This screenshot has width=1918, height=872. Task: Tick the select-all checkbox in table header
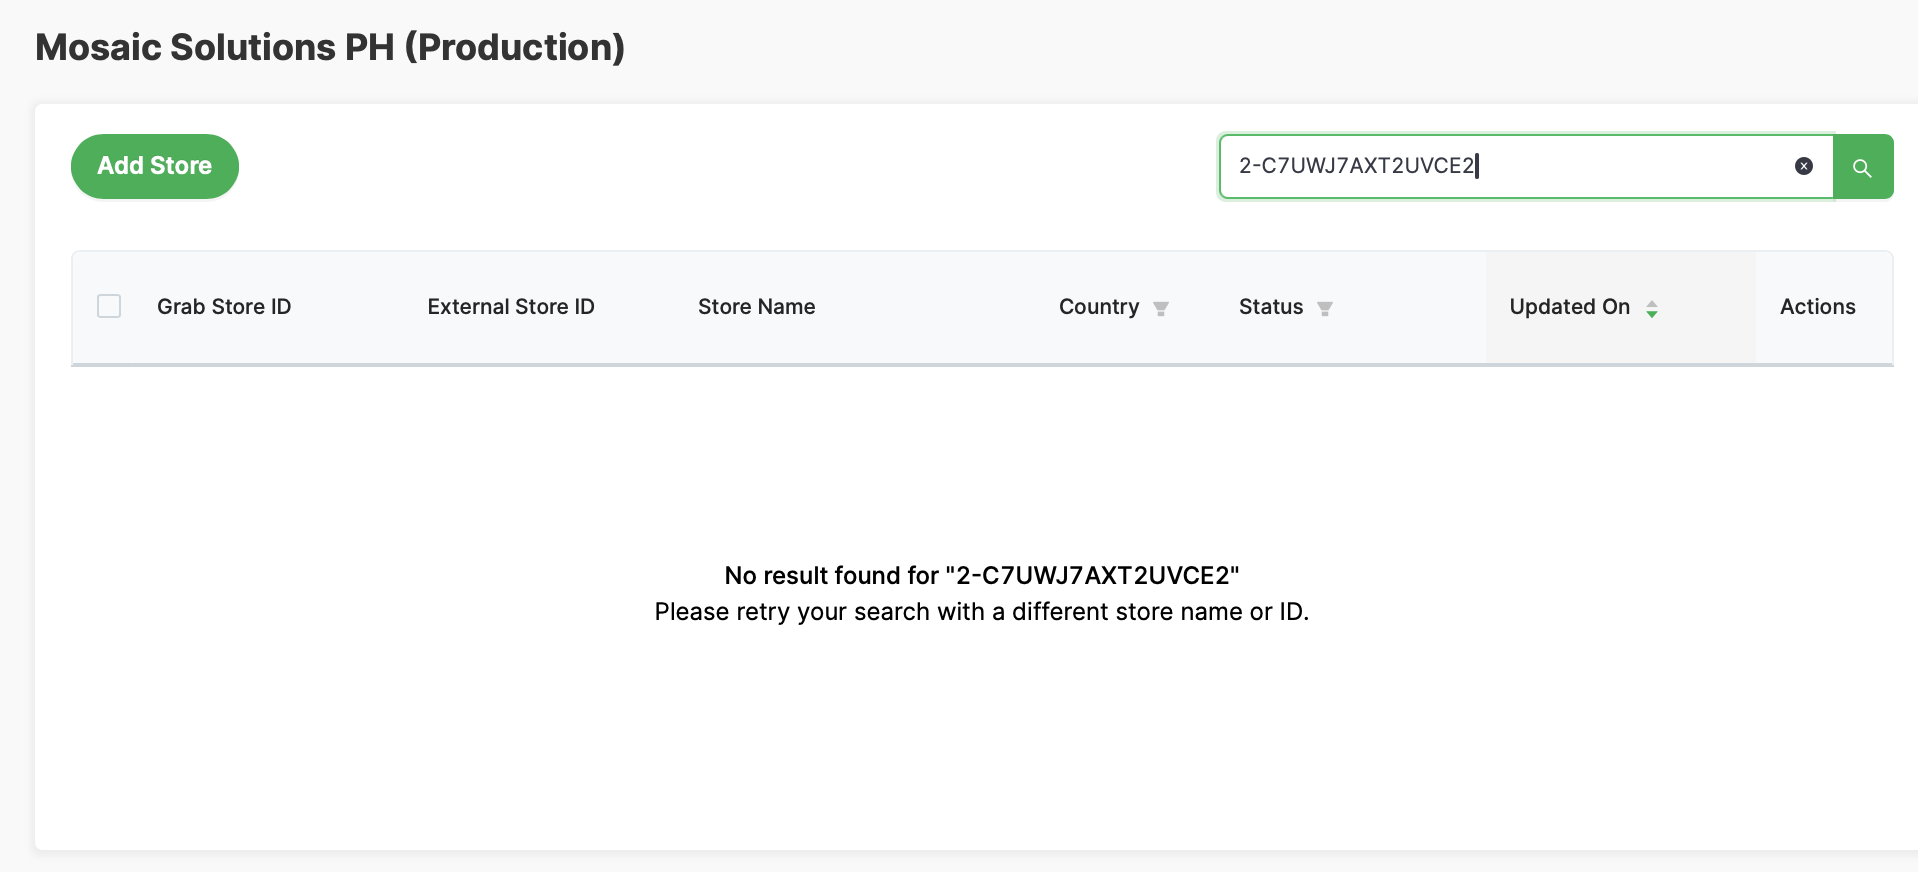[109, 306]
